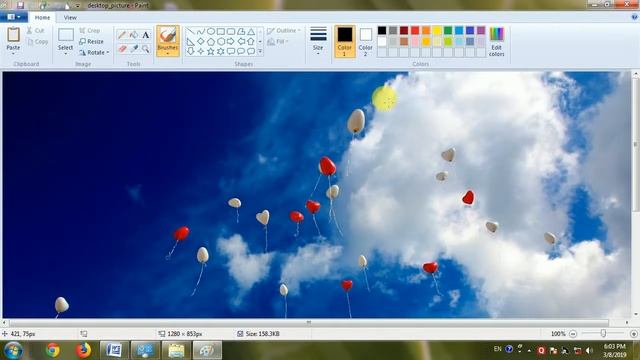This screenshot has height=360, width=640.
Task: Choose the straight Line shape
Action: (191, 31)
